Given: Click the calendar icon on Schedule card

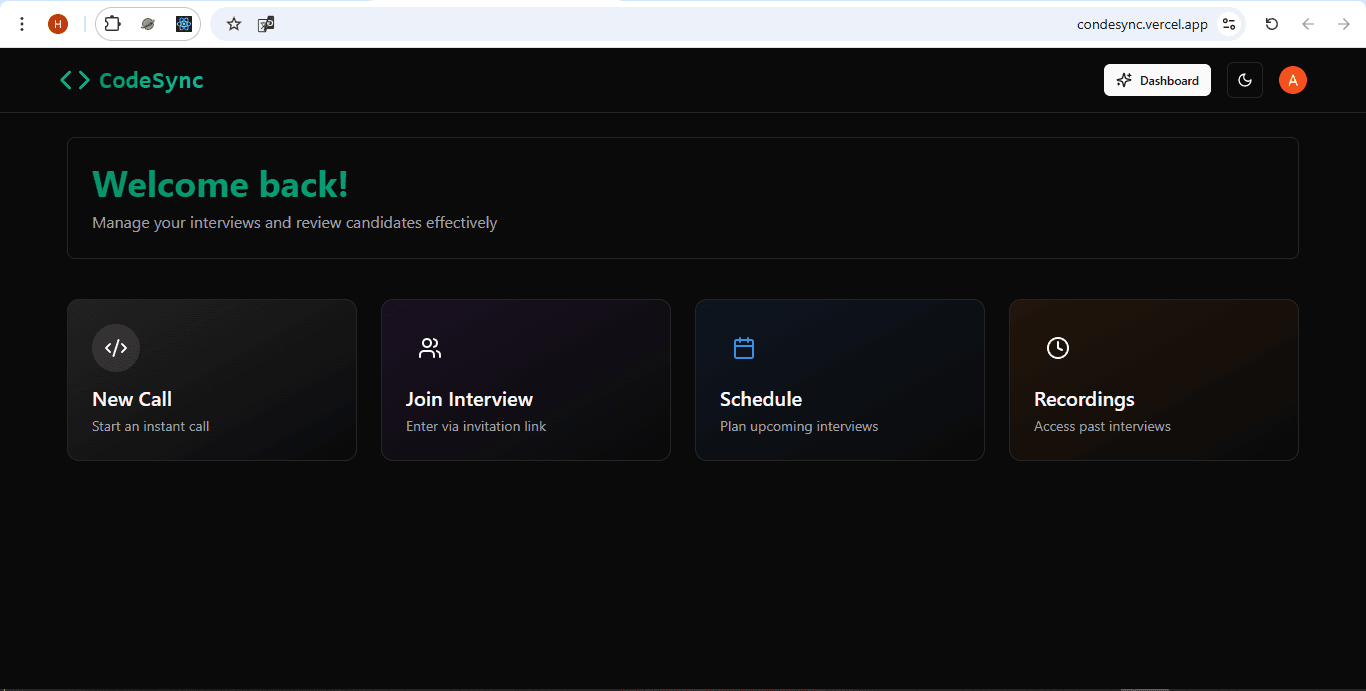Looking at the screenshot, I should [x=744, y=348].
